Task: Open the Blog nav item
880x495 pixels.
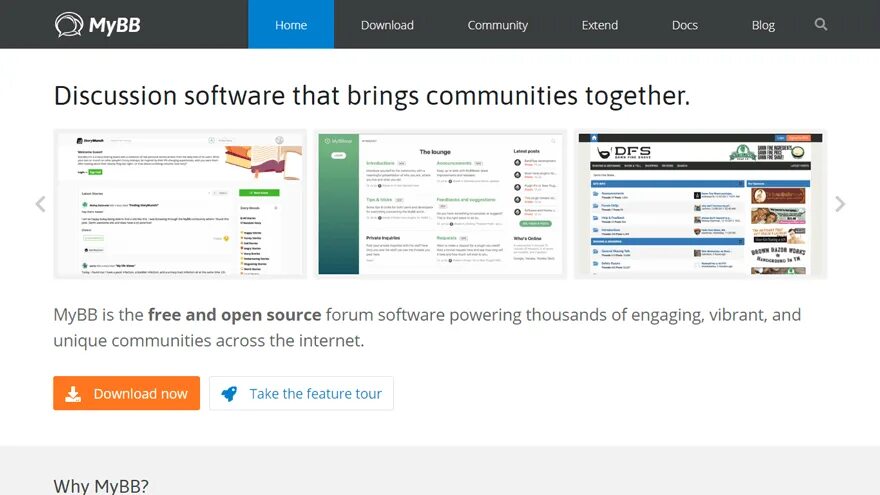Action: (763, 25)
